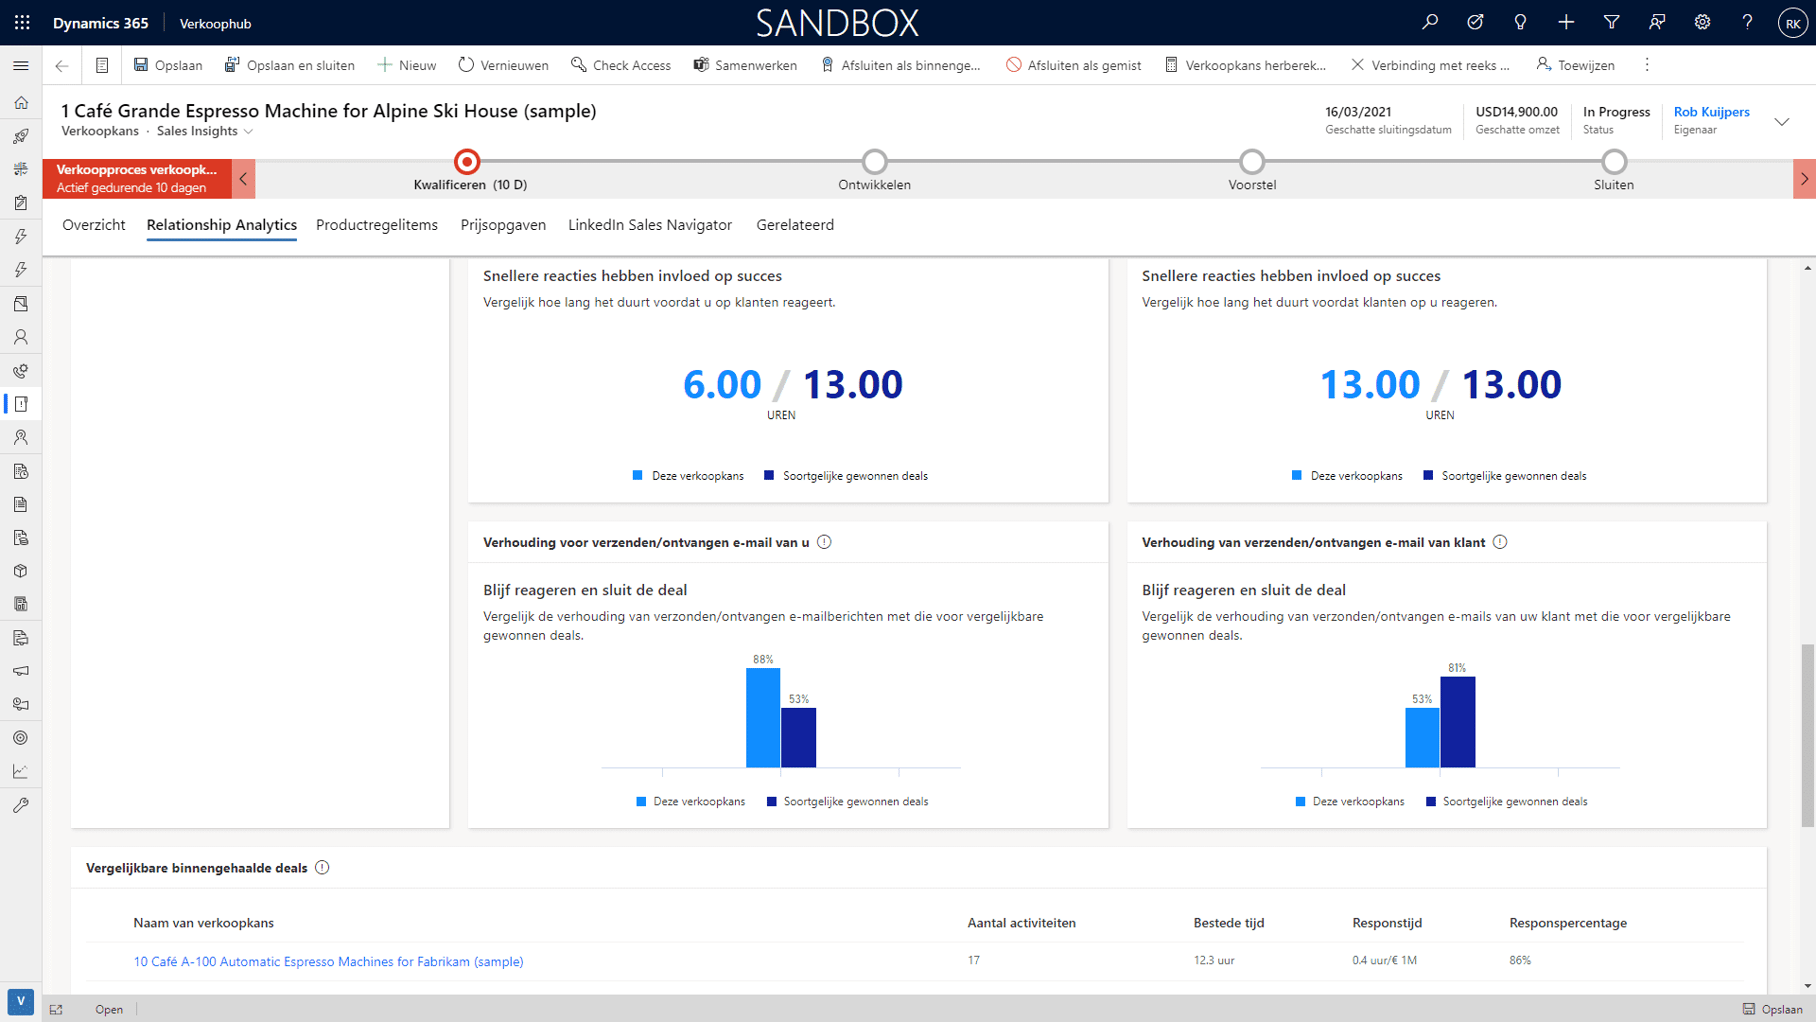Go to Home in the sidebar
Viewport: 1816px width, 1022px height.
(x=21, y=103)
